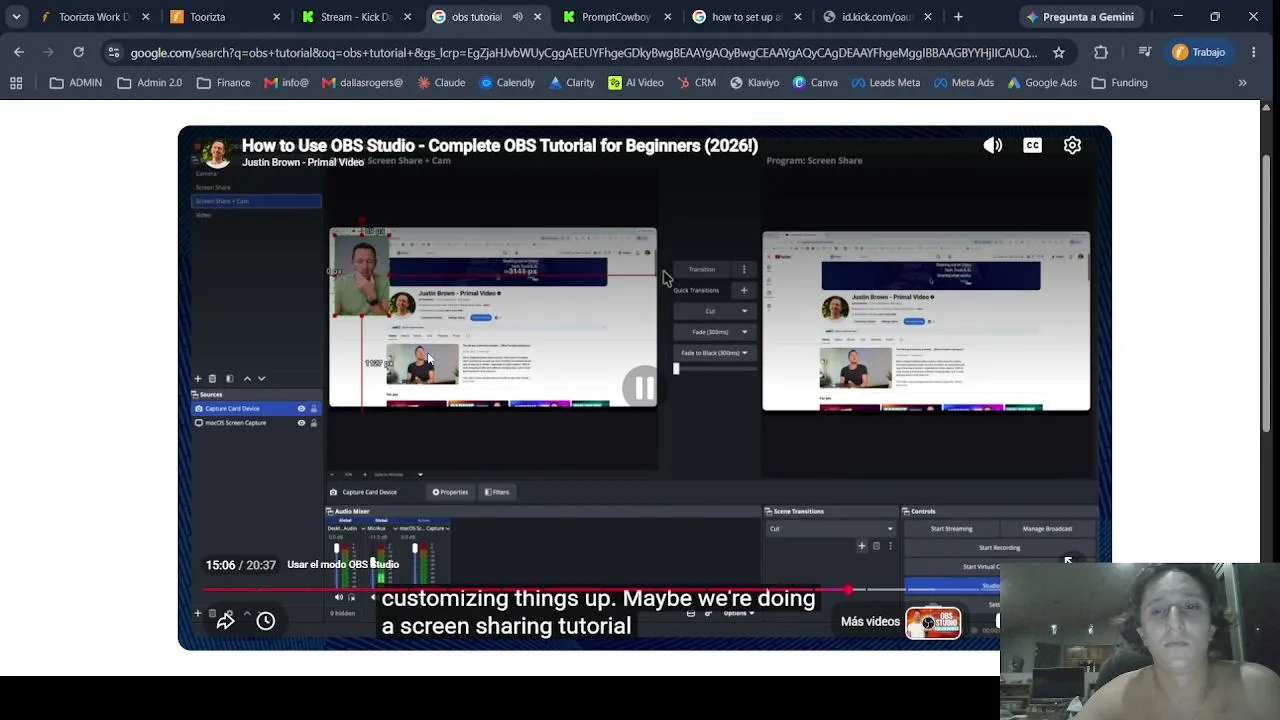
Task: Open the info@ Gmail bookmark
Action: pyautogui.click(x=286, y=83)
